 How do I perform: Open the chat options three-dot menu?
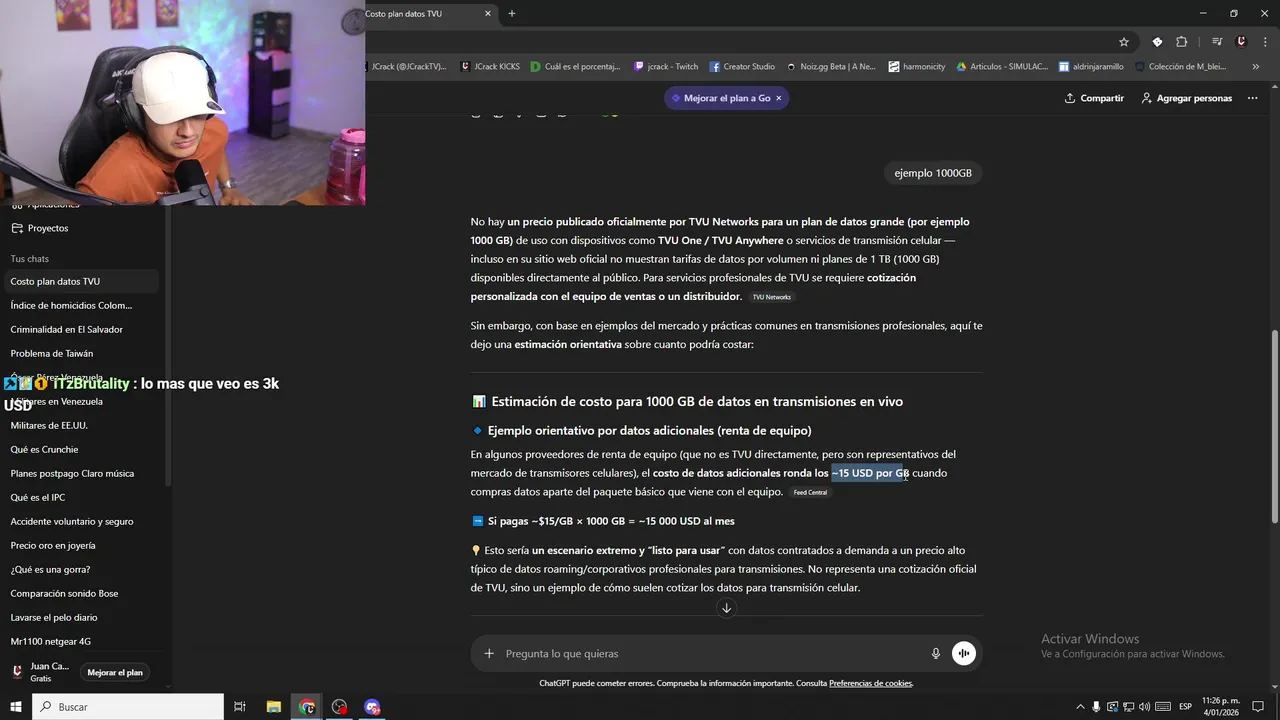click(x=1252, y=98)
